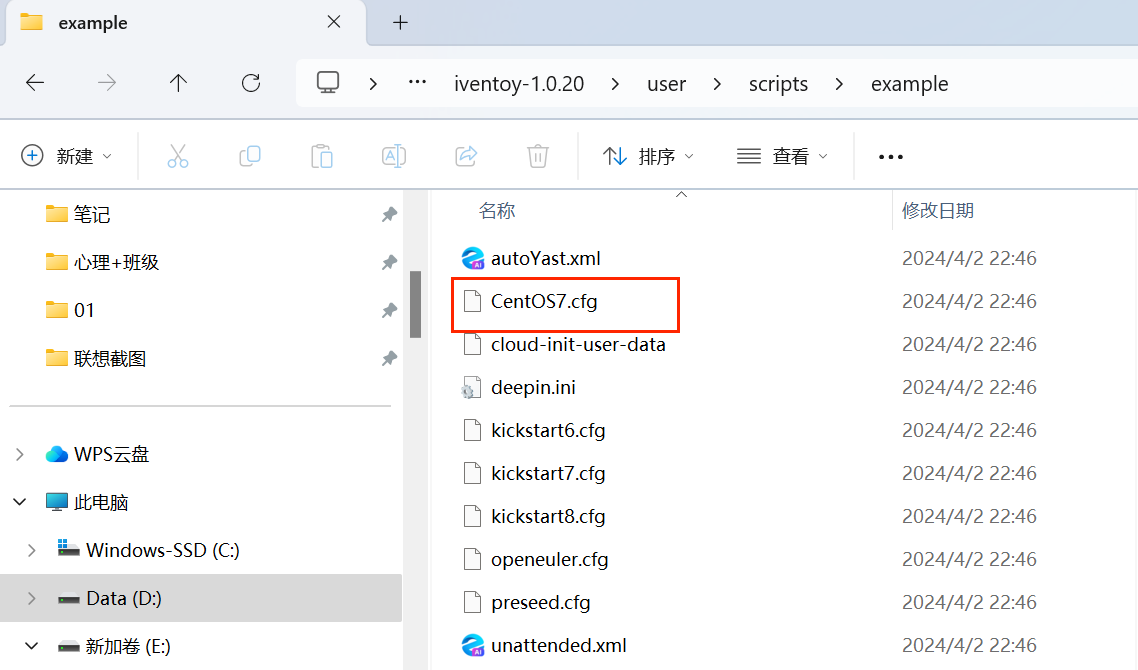Sort by the 修改日期 column header

938,211
